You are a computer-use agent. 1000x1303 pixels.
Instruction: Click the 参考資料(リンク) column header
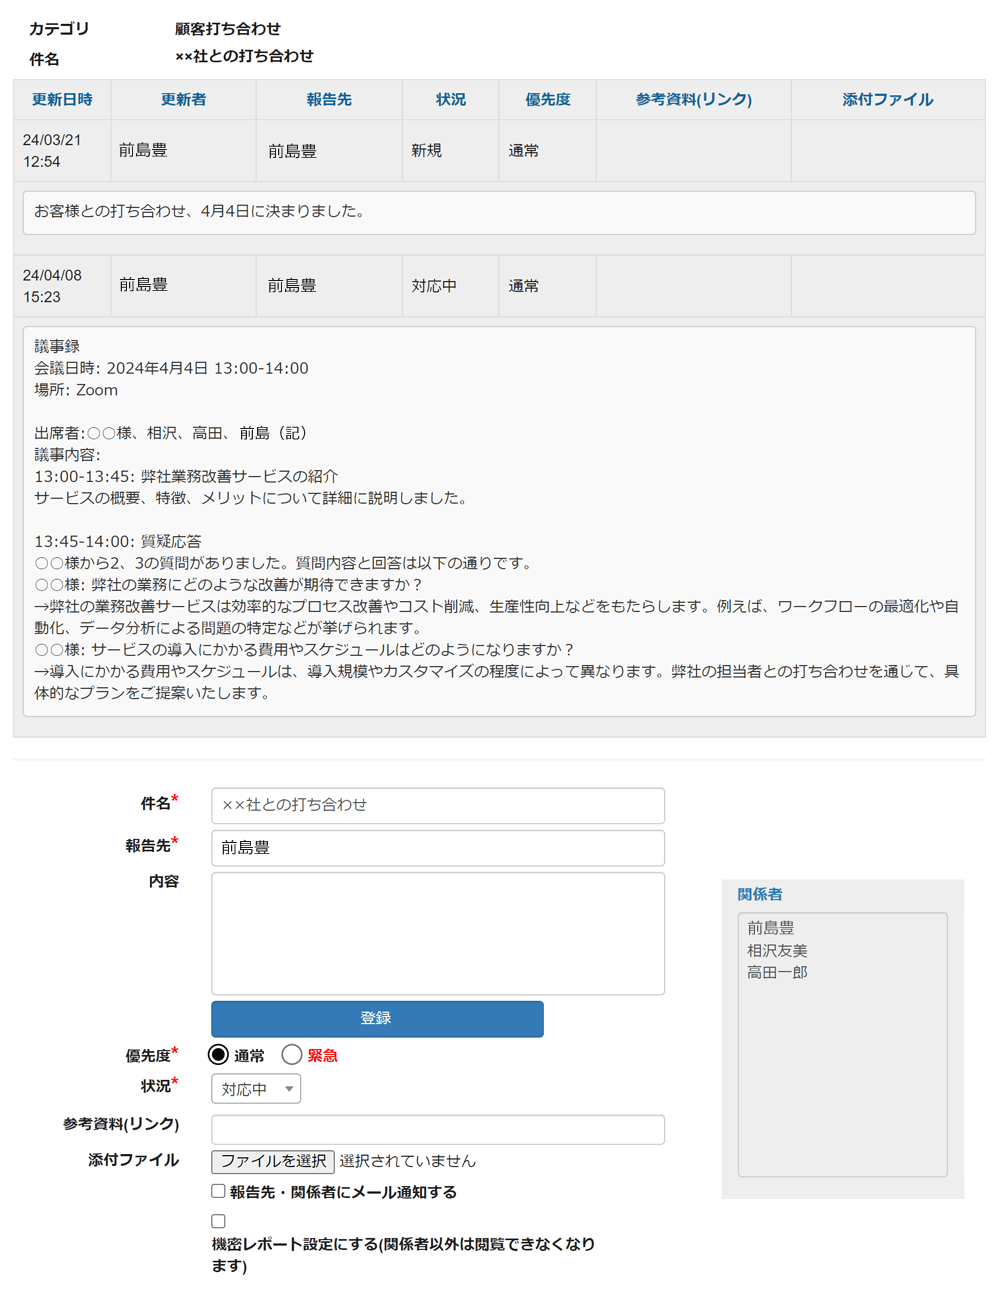click(x=694, y=100)
